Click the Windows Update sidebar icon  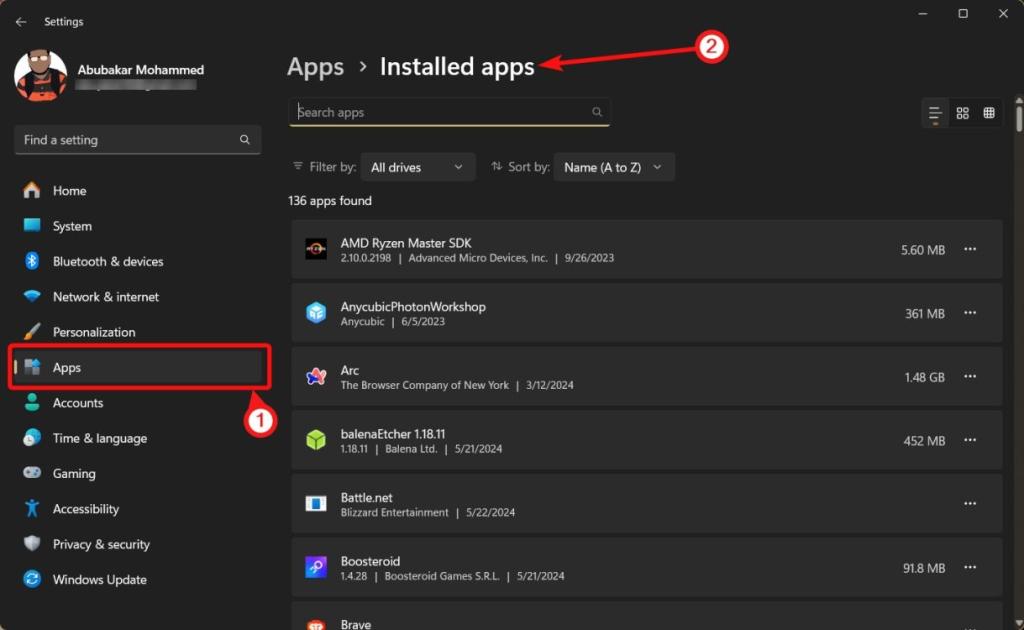(x=31, y=579)
